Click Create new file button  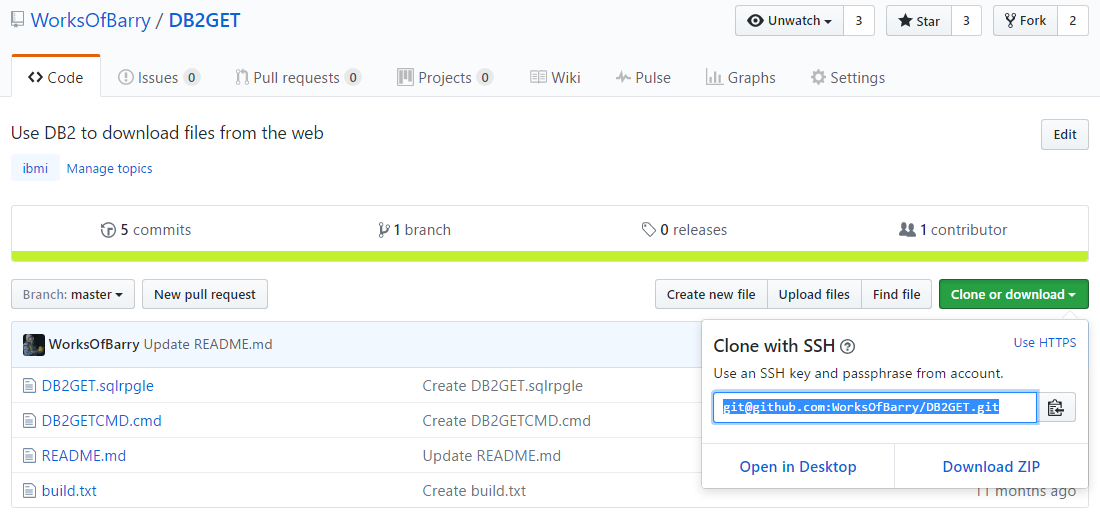pos(711,295)
